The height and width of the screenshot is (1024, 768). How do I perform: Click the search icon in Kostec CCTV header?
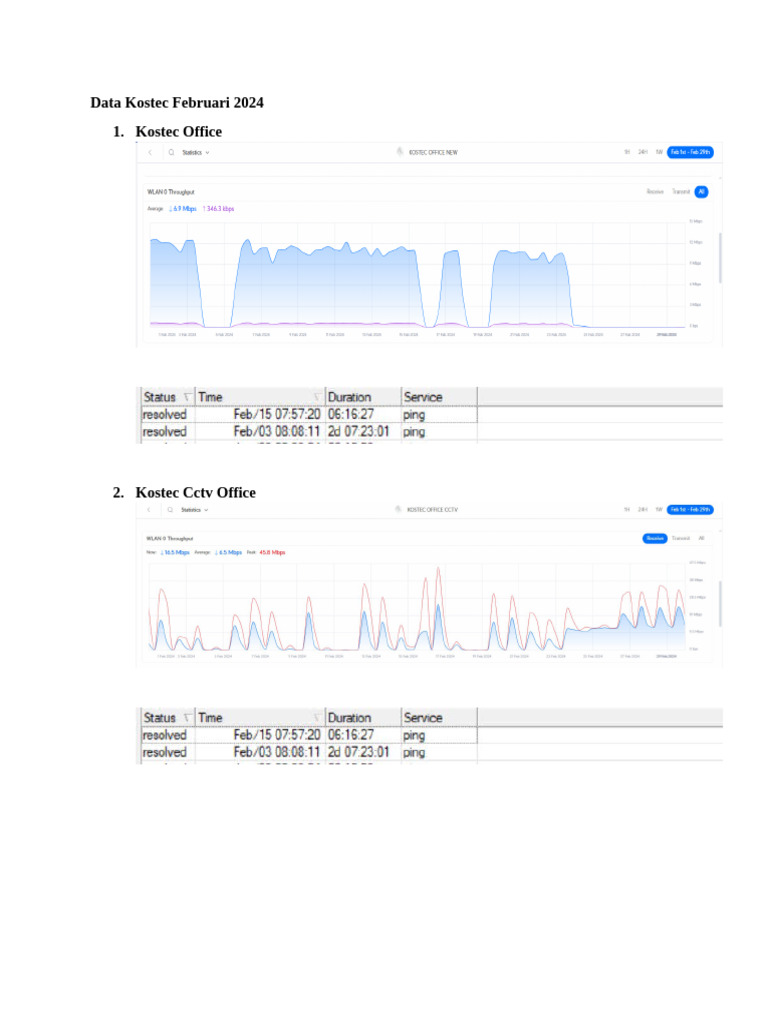(170, 509)
